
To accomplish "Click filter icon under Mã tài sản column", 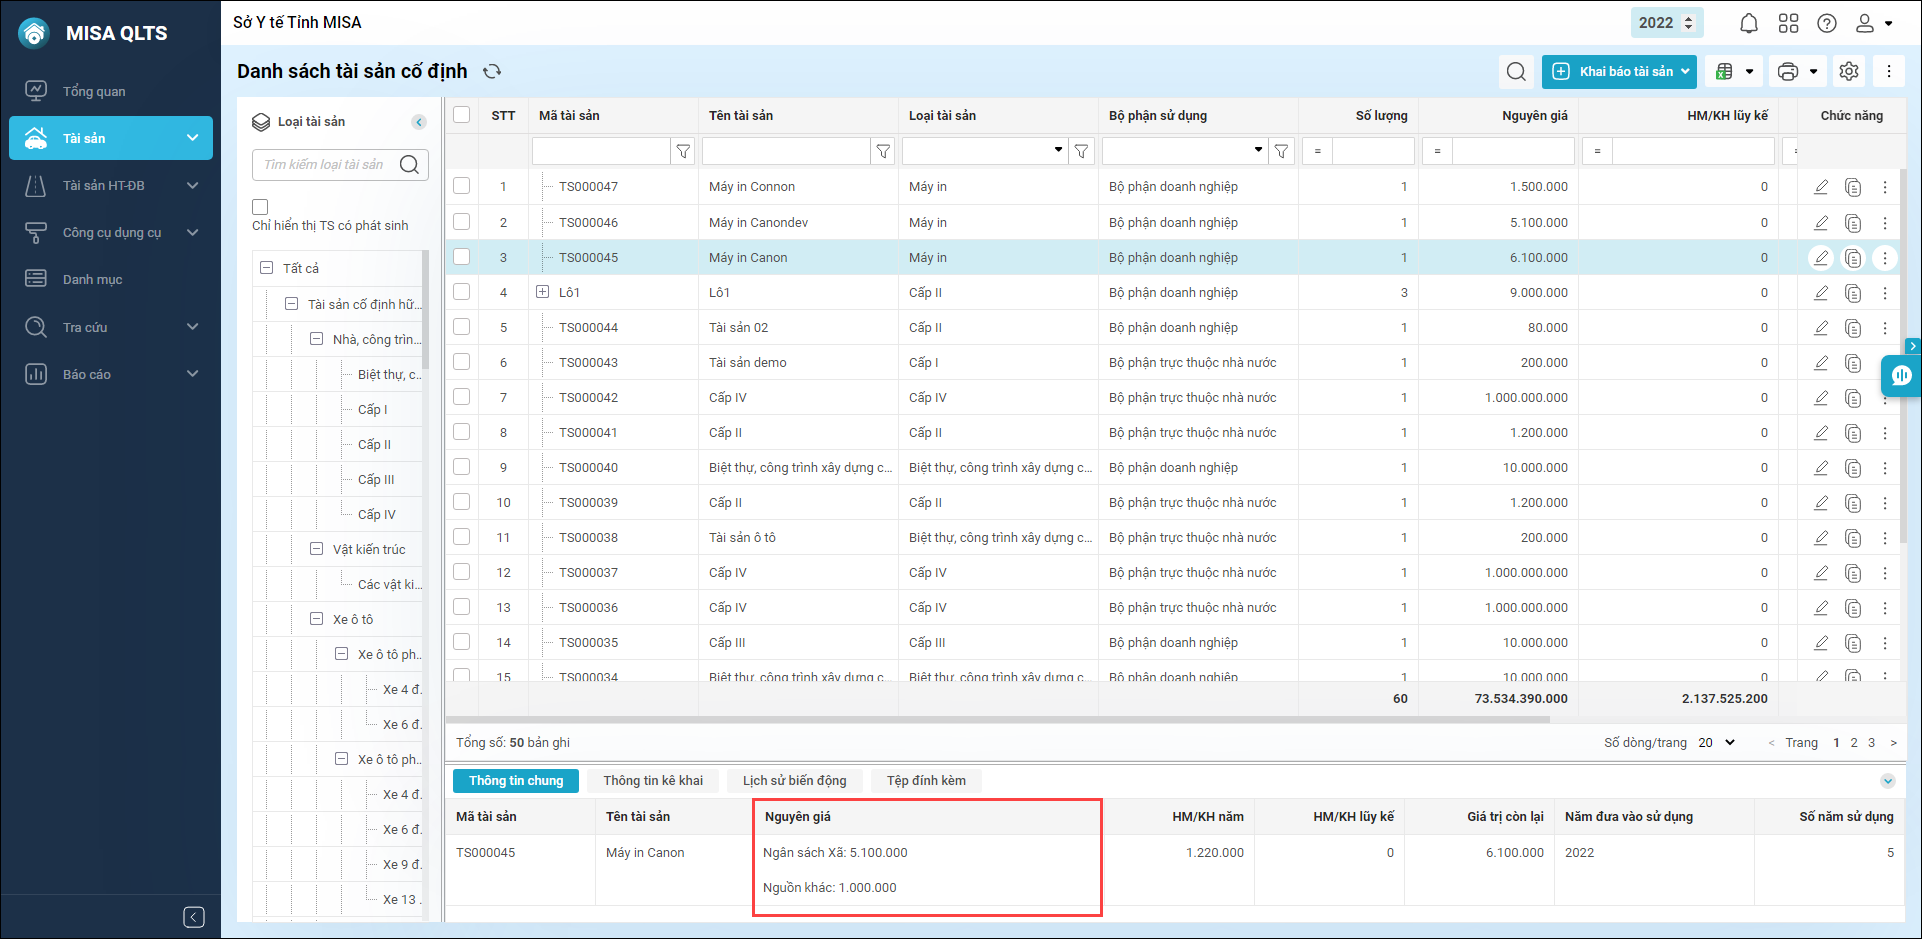I will (683, 151).
